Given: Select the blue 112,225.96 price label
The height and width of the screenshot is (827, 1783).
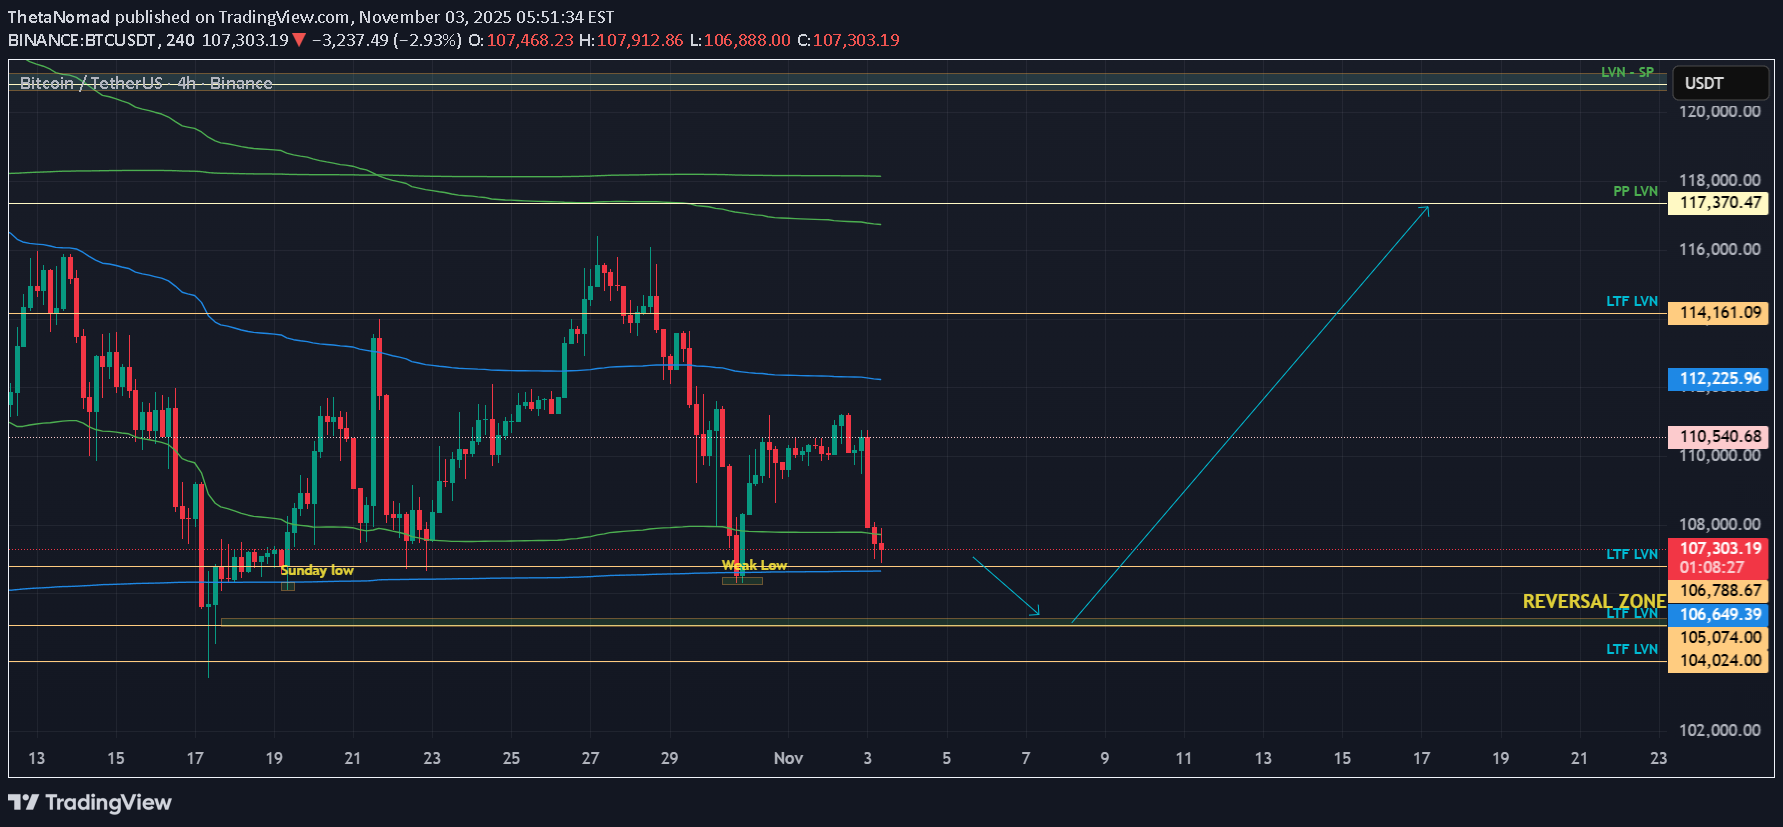Looking at the screenshot, I should point(1719,379).
